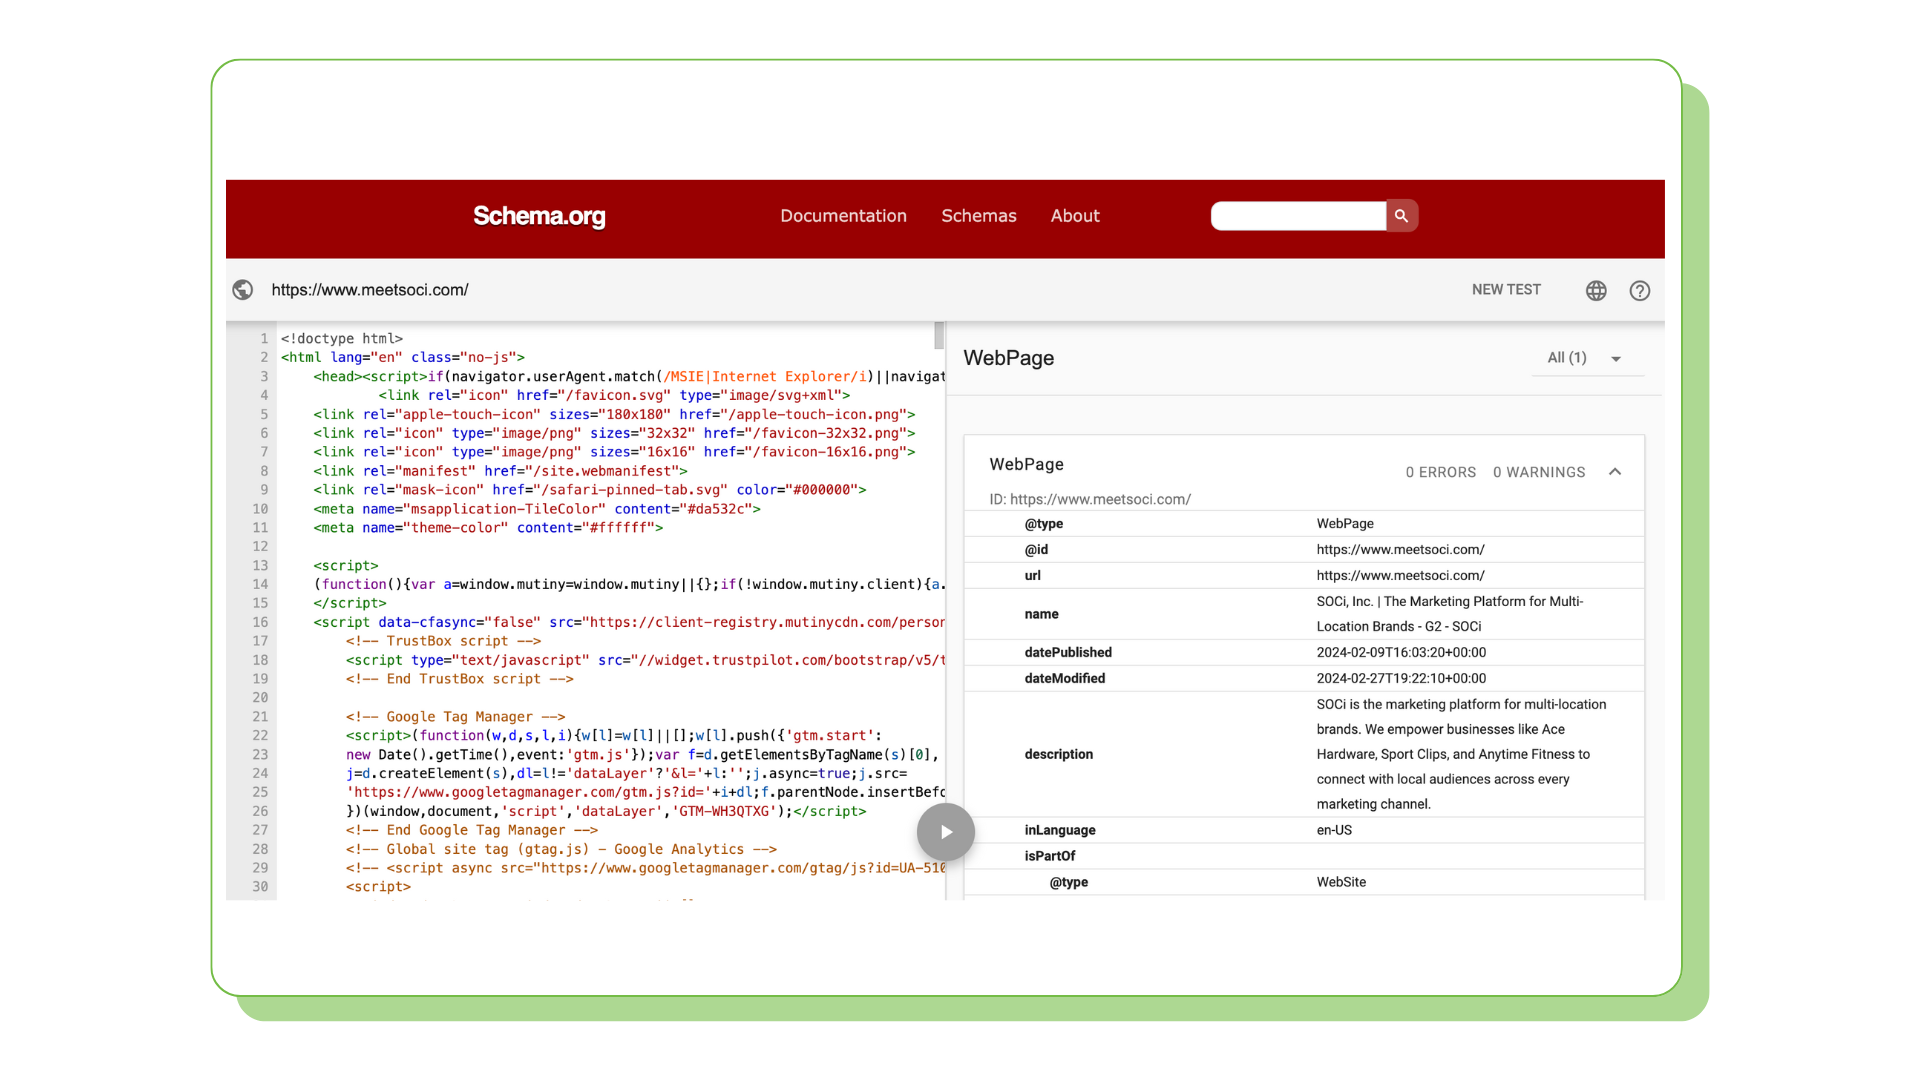
Task: Click code line 17 TrustBox script comment
Action: [444, 641]
